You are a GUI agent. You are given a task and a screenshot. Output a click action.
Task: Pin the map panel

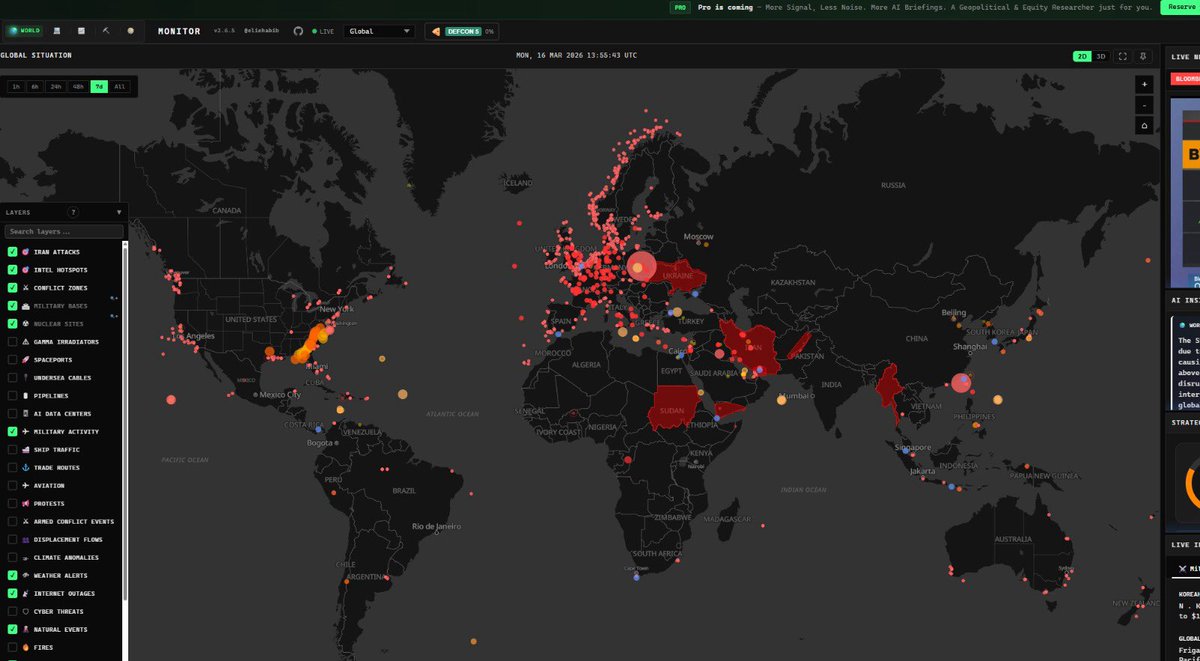coord(1143,57)
